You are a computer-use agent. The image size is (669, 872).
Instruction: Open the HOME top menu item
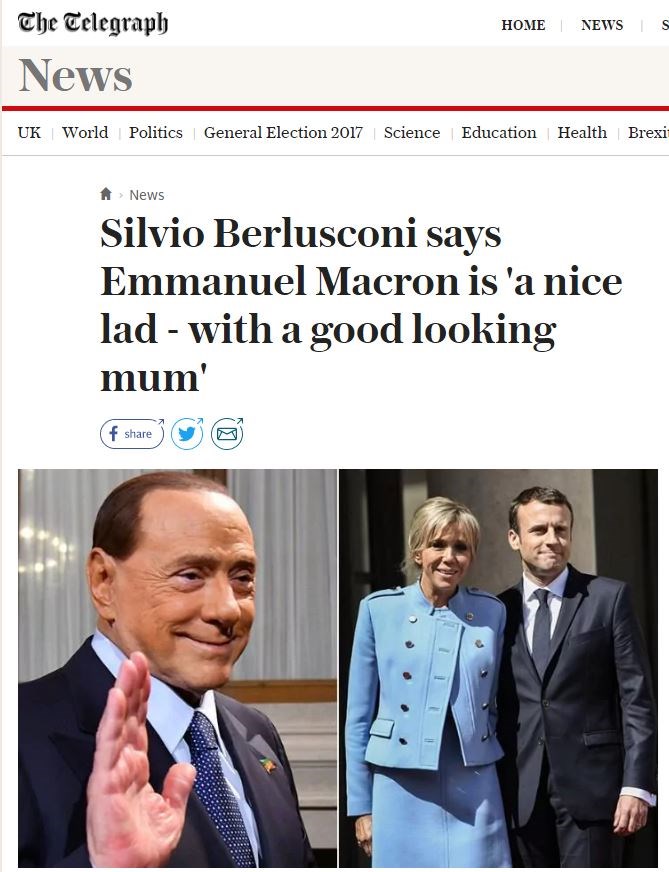pyautogui.click(x=523, y=25)
